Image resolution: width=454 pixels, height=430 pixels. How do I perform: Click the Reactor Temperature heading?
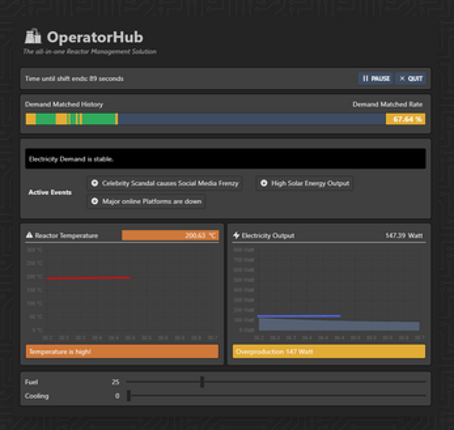pos(66,236)
